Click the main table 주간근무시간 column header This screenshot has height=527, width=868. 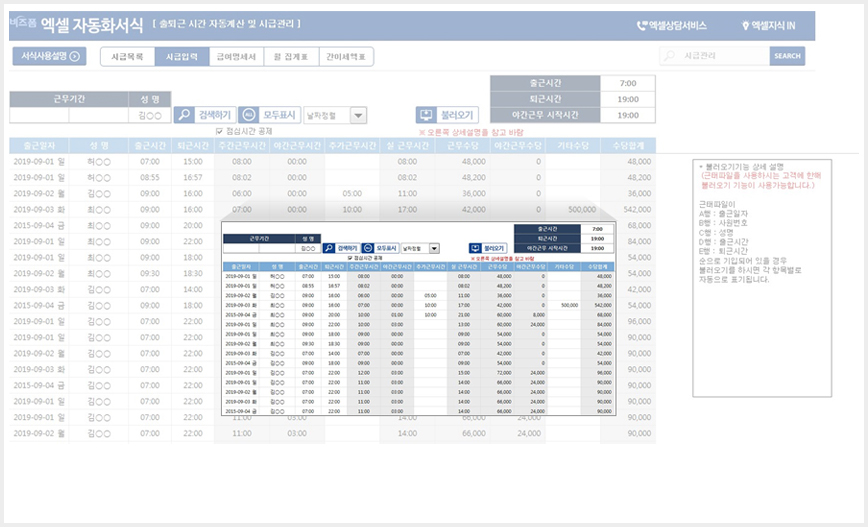242,146
